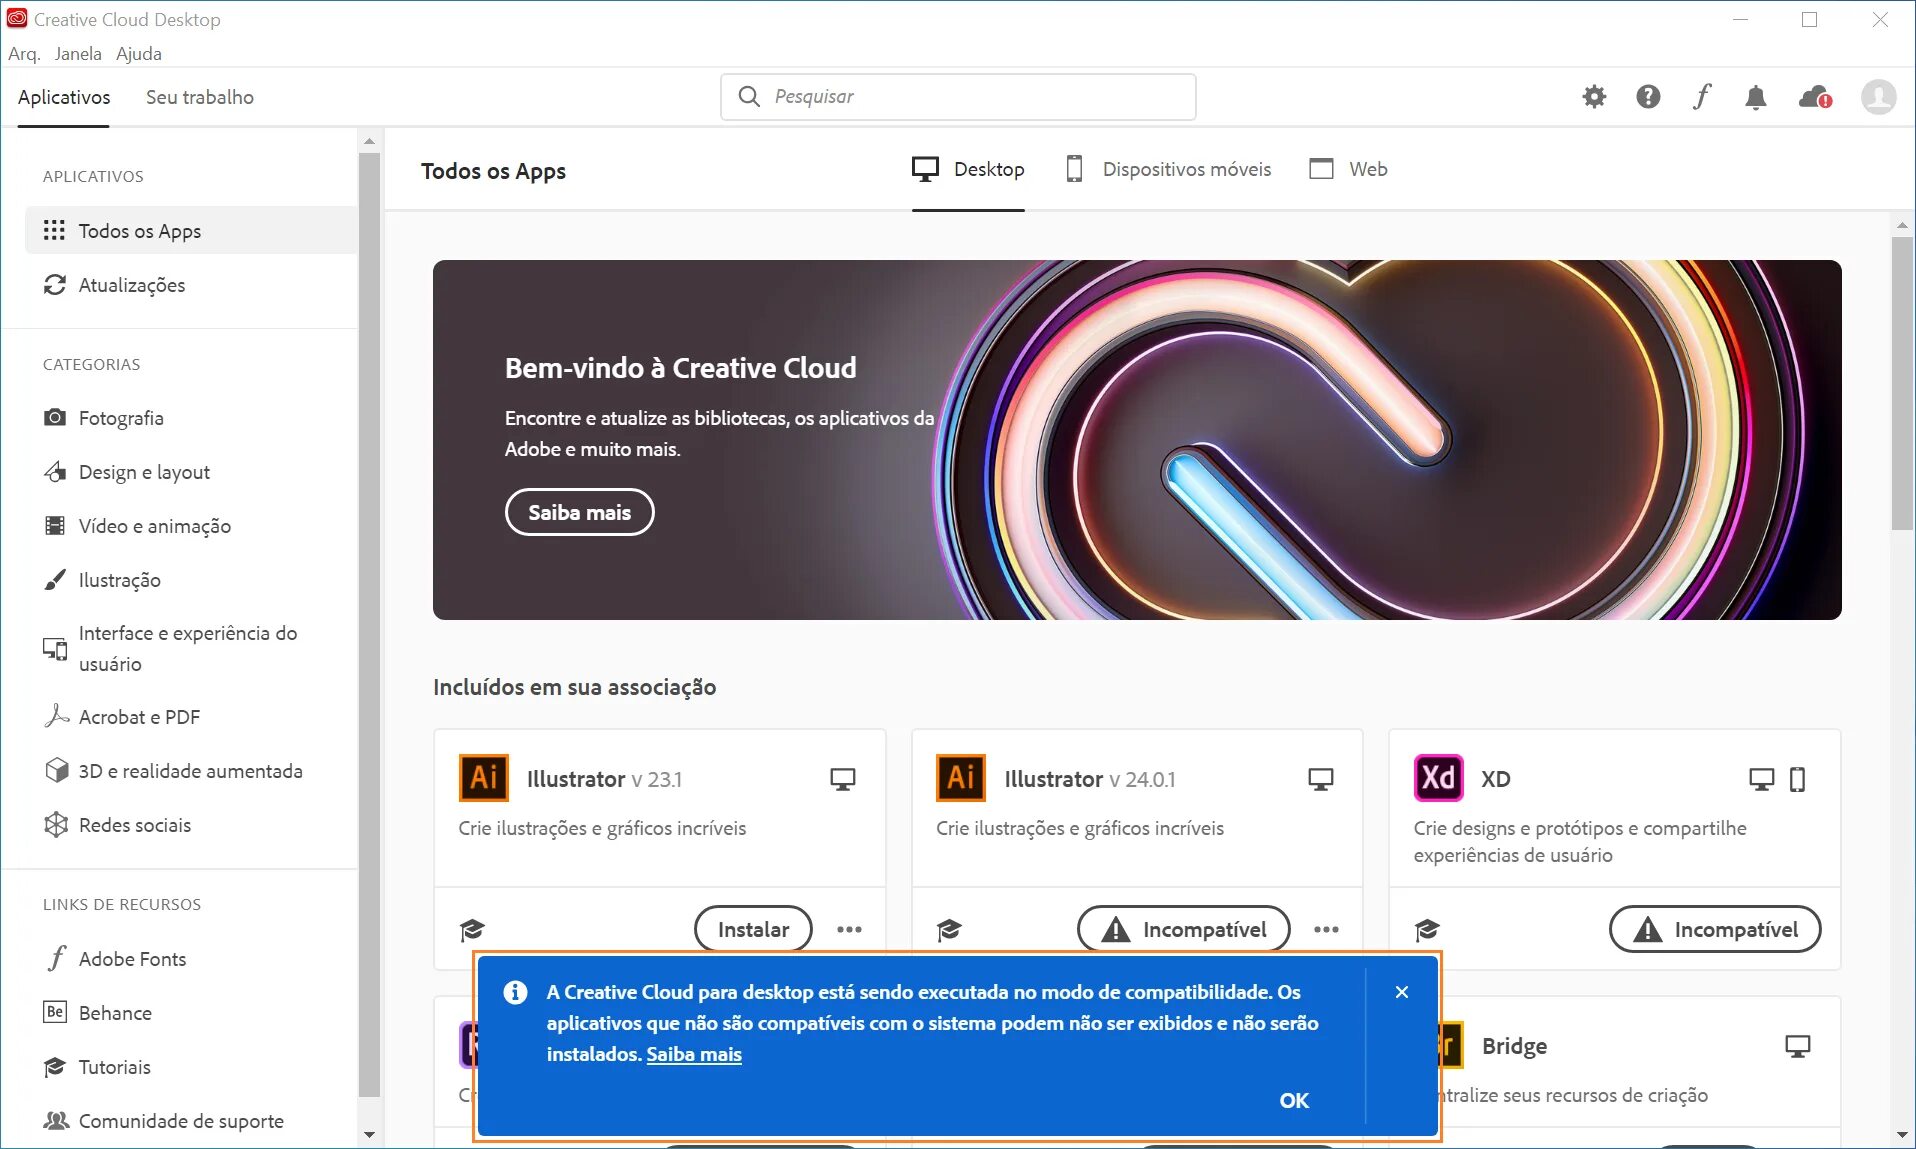Click mobile platform icon on XD card
The width and height of the screenshot is (1916, 1149).
point(1797,779)
